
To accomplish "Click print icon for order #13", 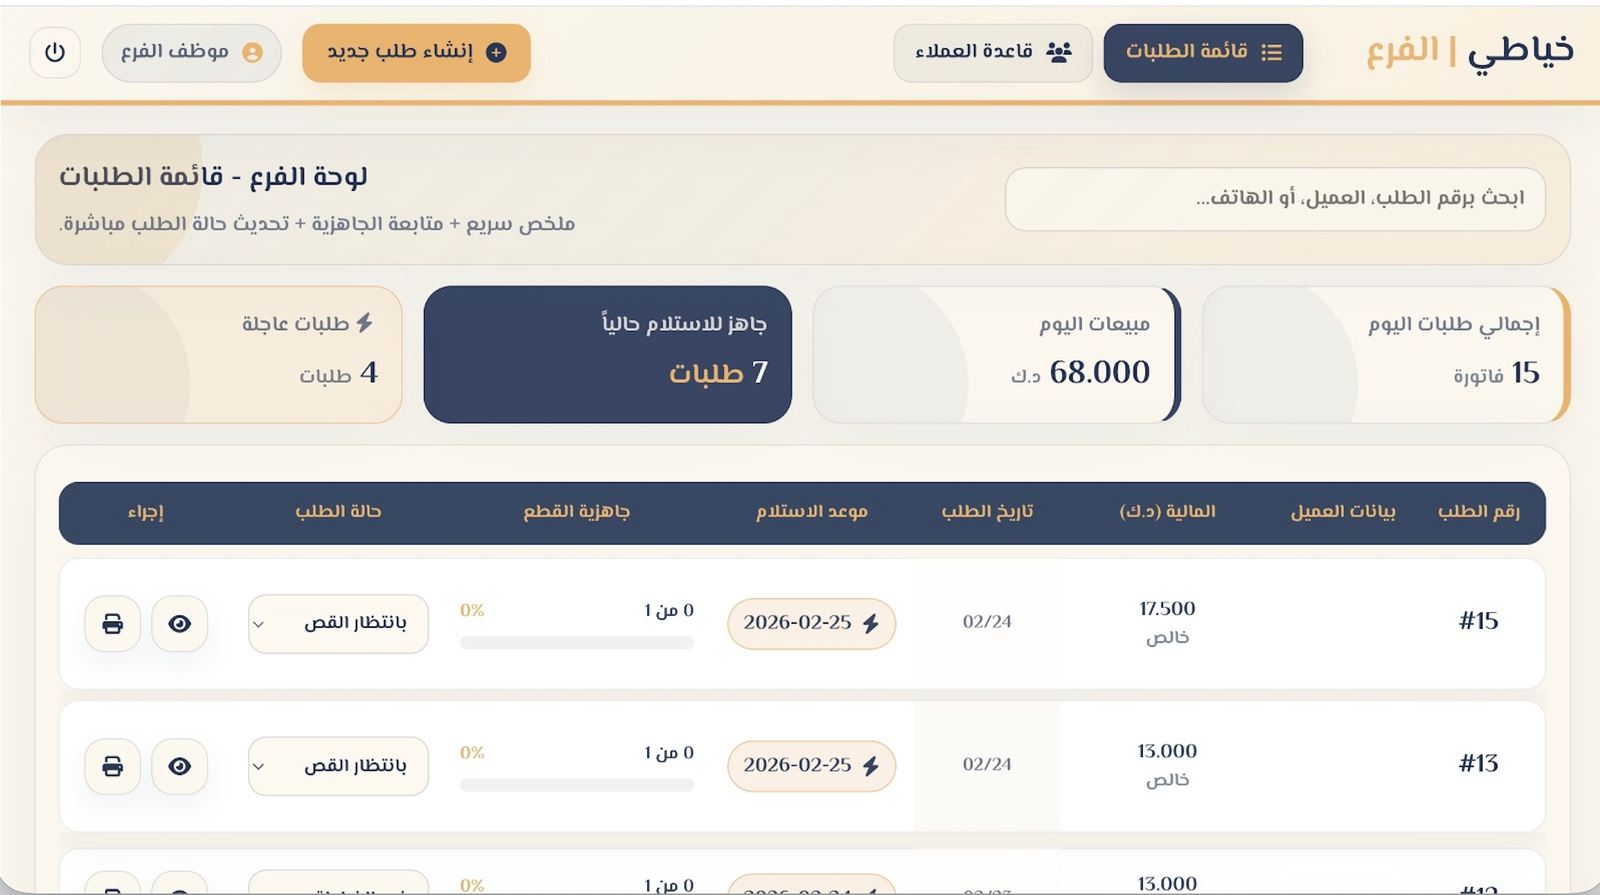I will [x=113, y=766].
